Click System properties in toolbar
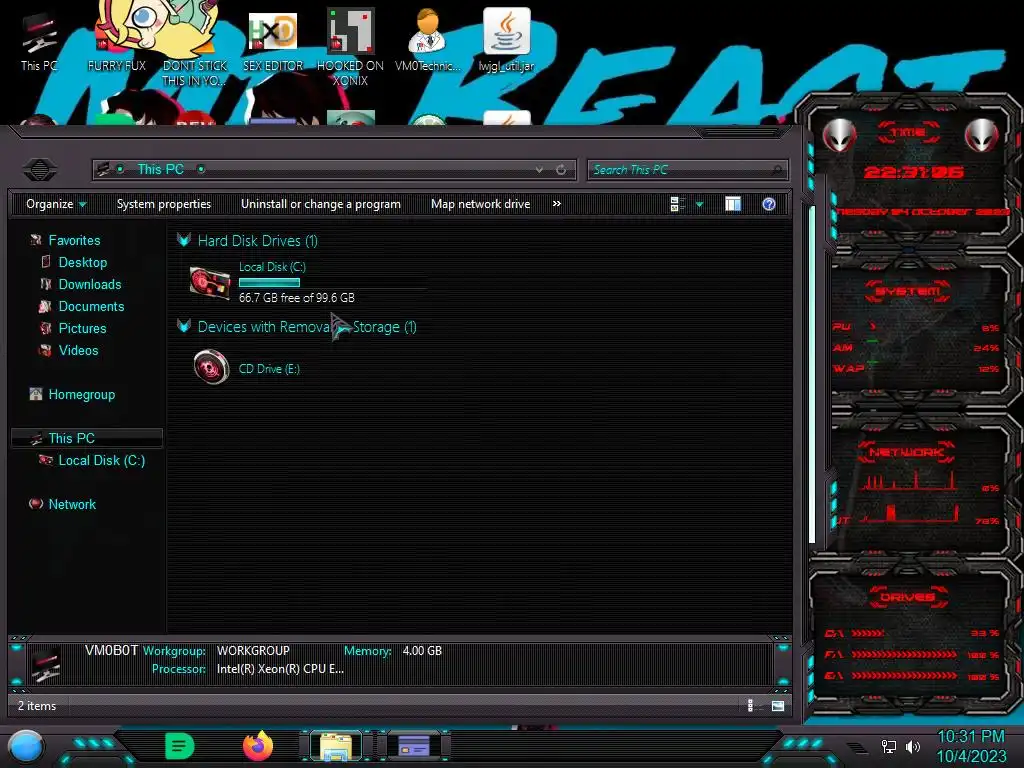1024x768 pixels. 164,204
